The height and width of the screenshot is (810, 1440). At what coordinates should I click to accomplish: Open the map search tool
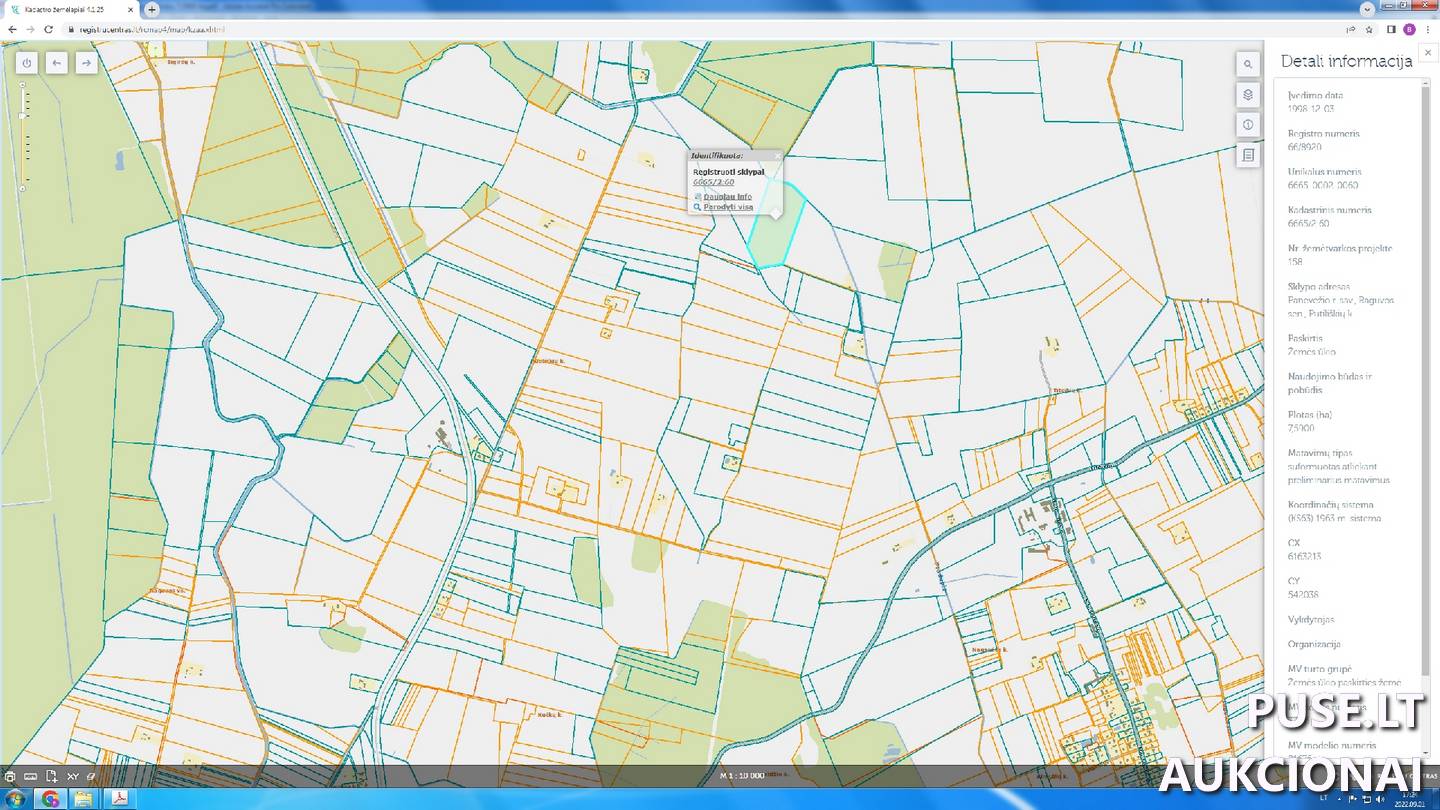[x=1248, y=64]
